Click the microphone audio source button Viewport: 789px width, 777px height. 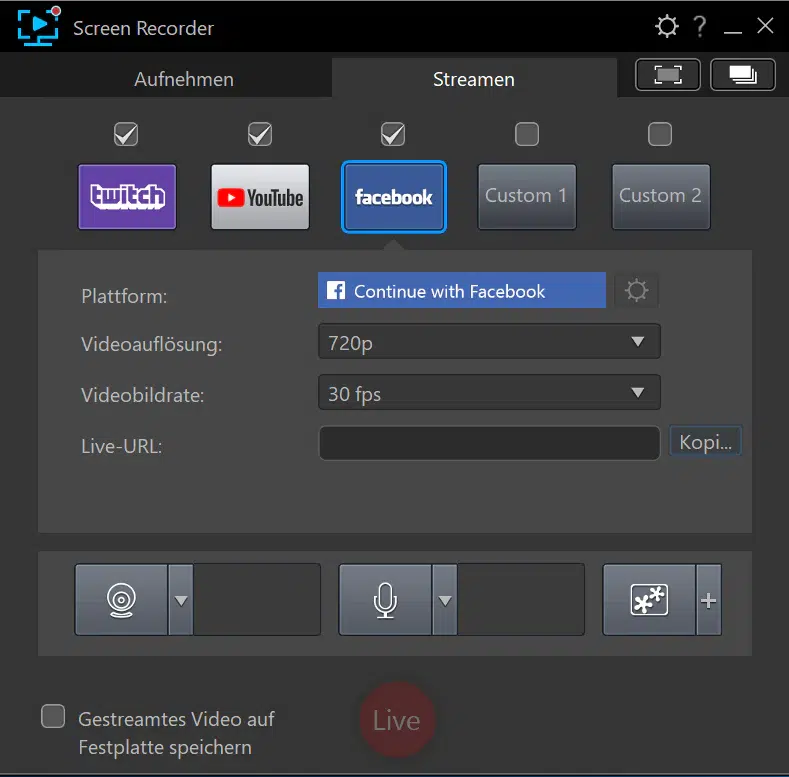(x=385, y=600)
